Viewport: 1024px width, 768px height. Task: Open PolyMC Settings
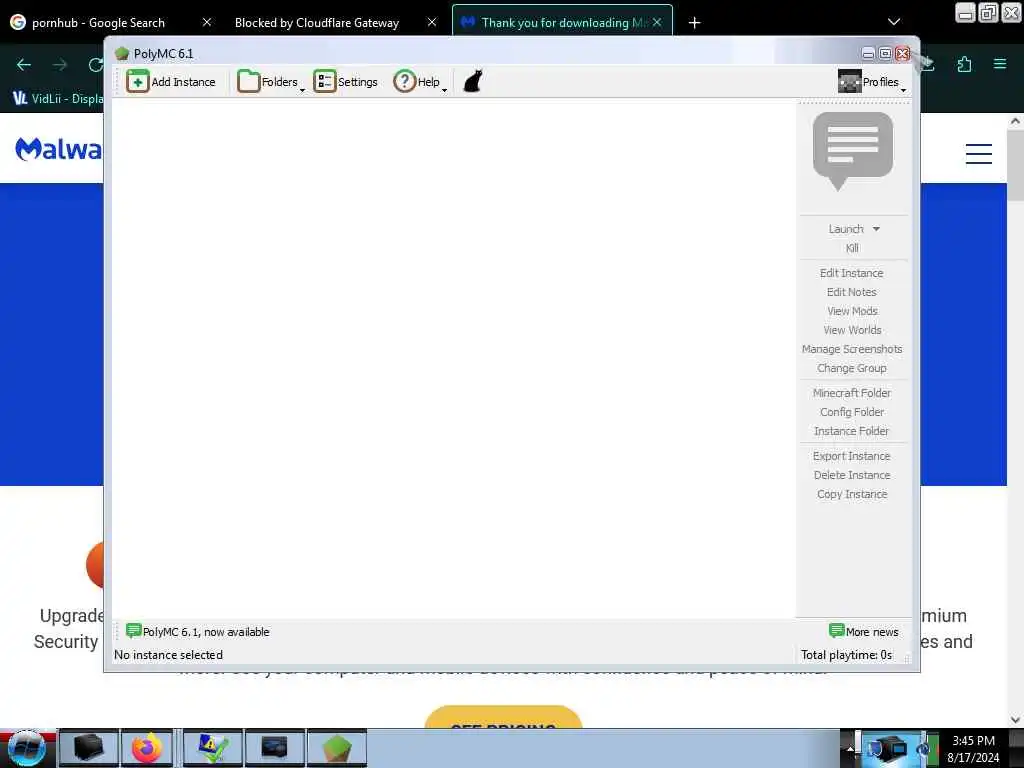(345, 82)
